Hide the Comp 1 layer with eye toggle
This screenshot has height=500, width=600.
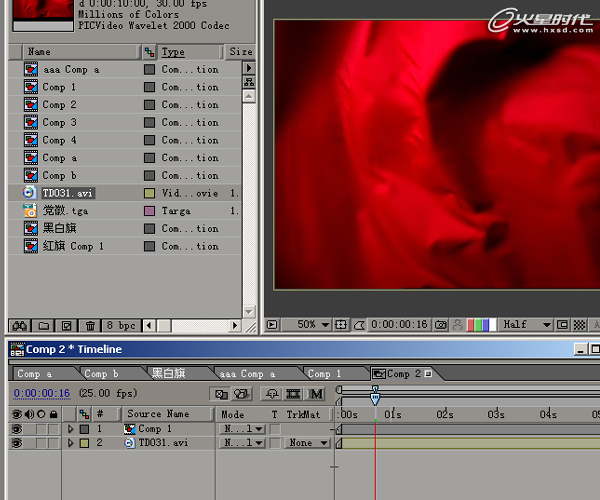16,429
